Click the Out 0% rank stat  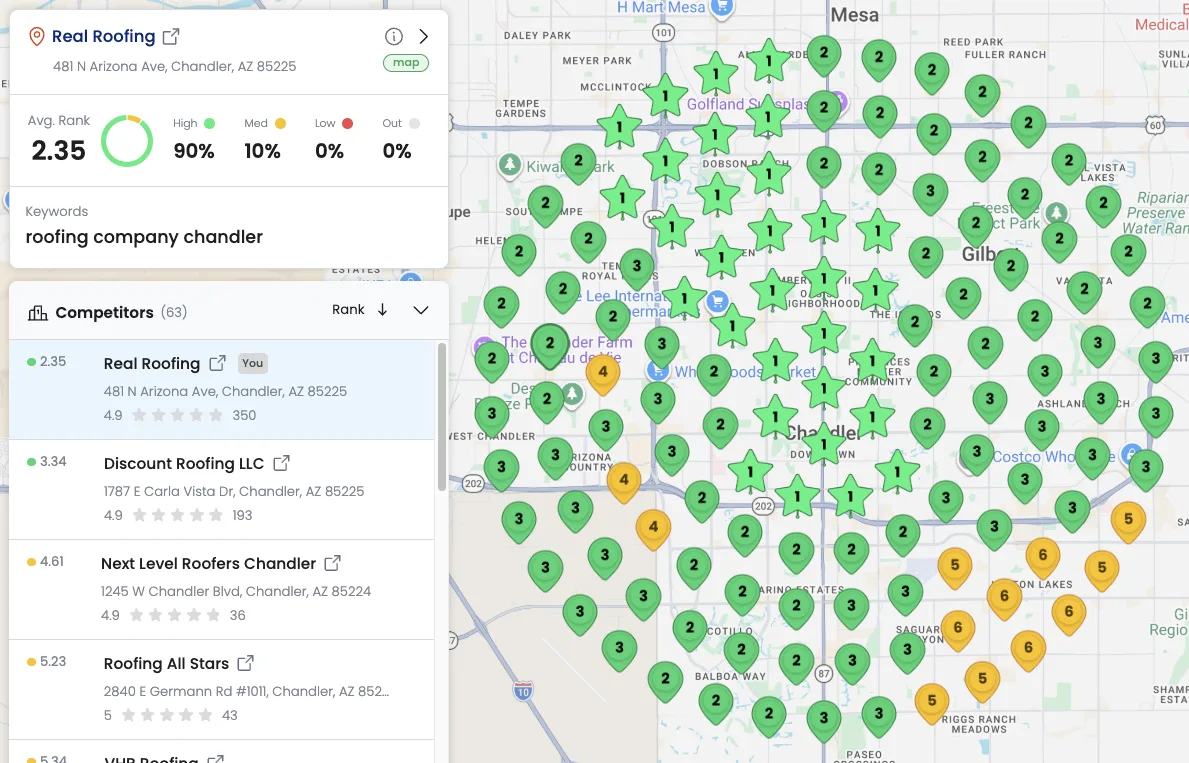tap(399, 140)
